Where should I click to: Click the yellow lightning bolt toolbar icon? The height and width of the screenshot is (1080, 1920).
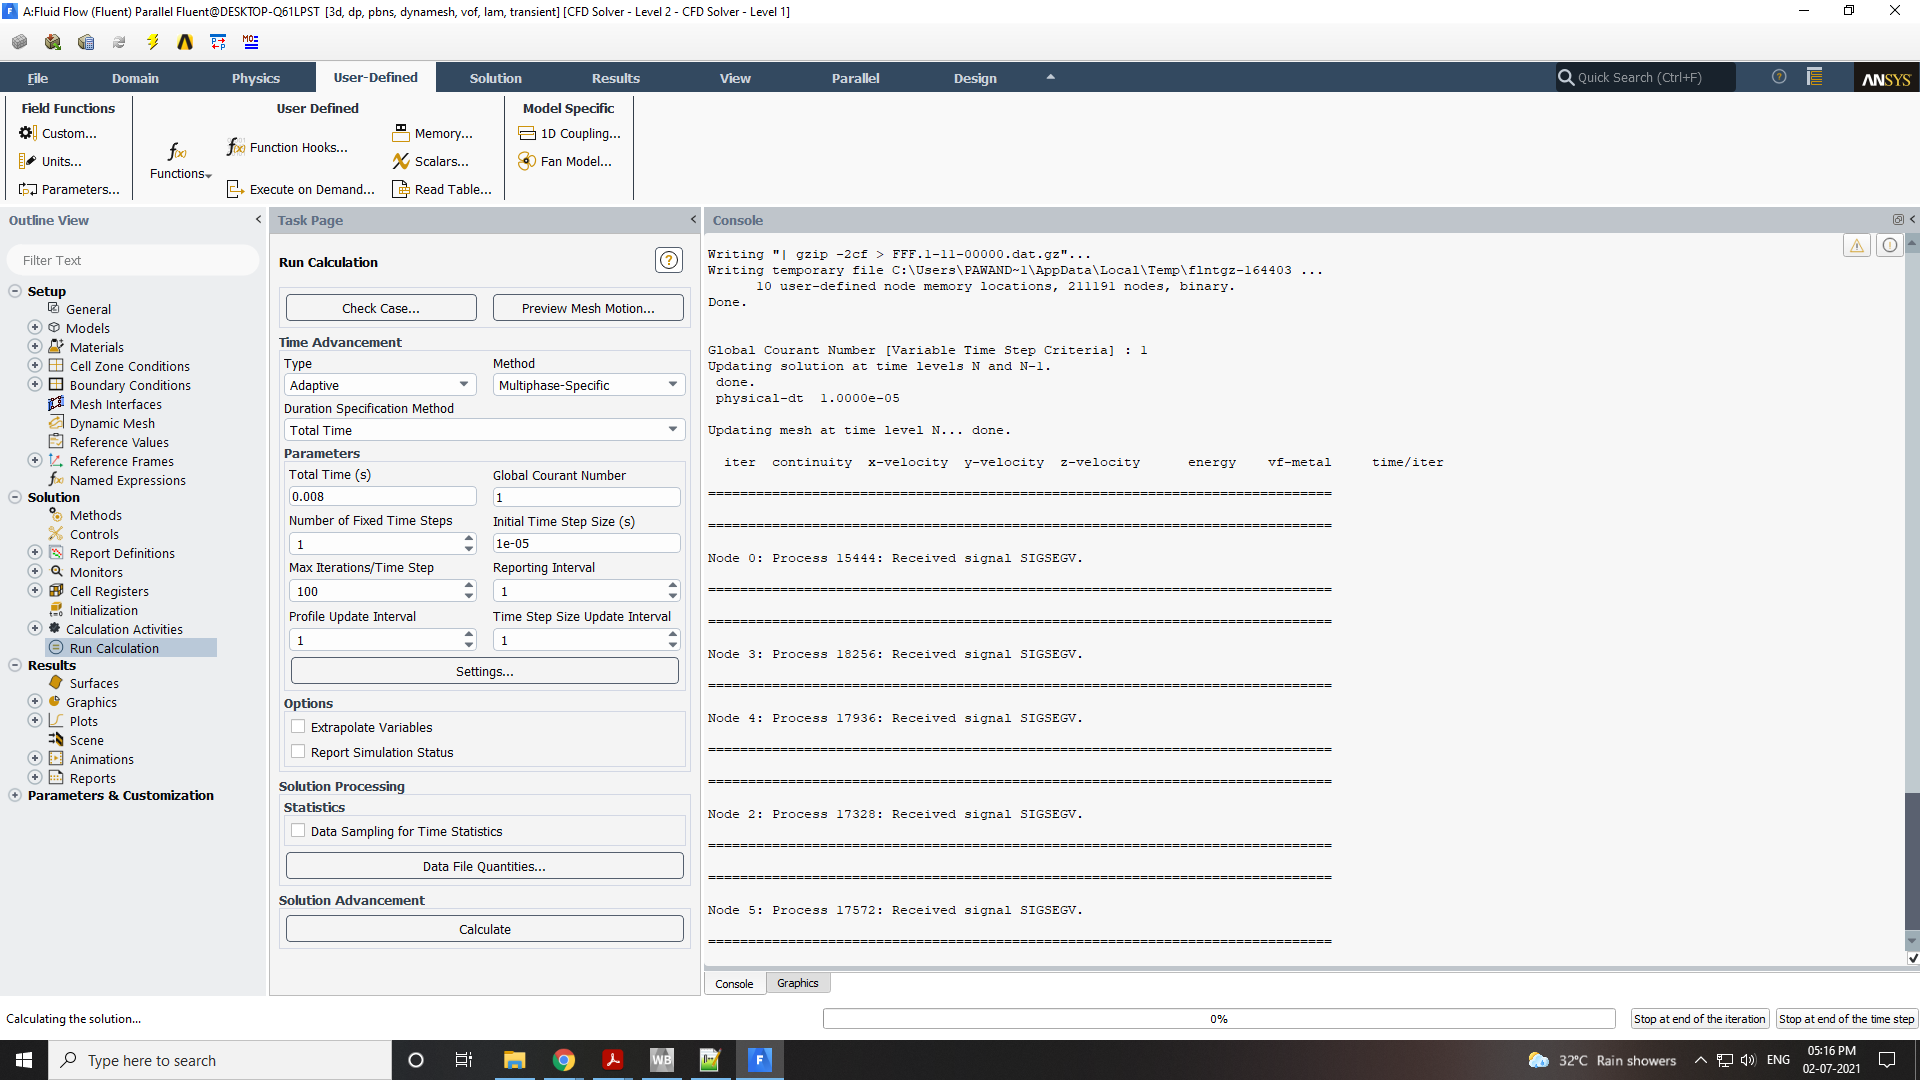pyautogui.click(x=152, y=42)
